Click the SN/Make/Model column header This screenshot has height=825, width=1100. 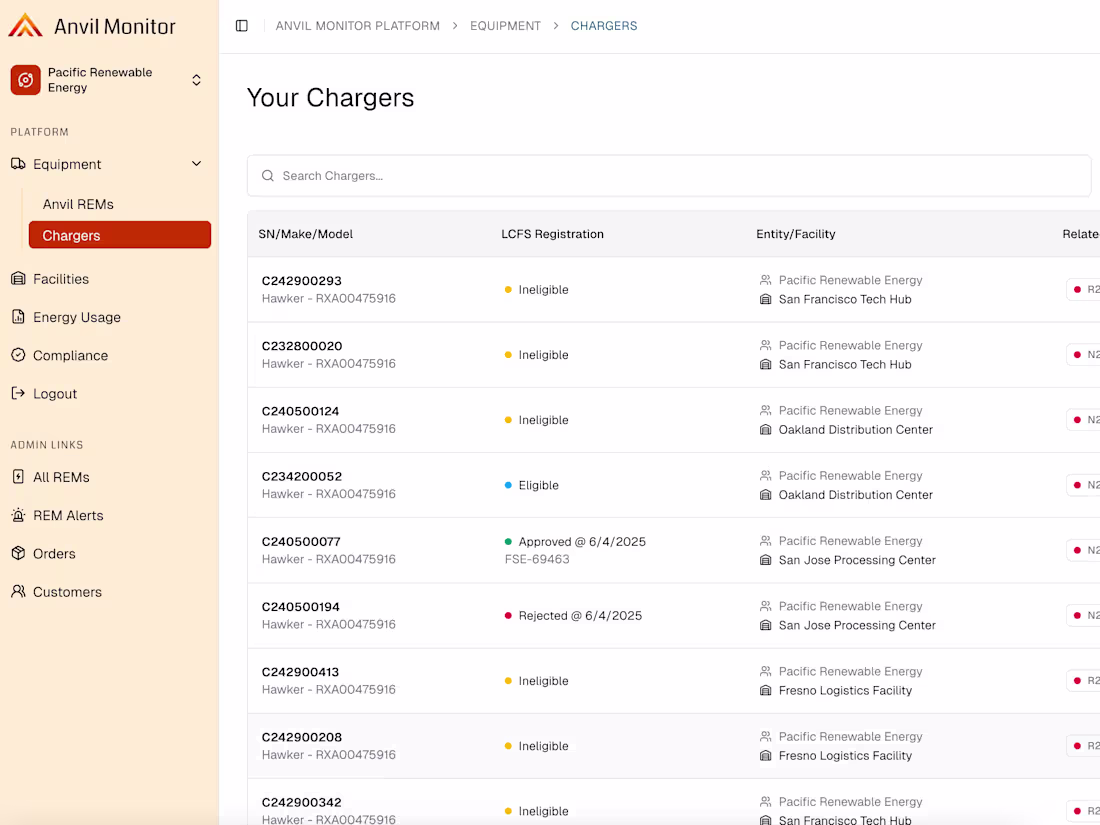point(306,234)
